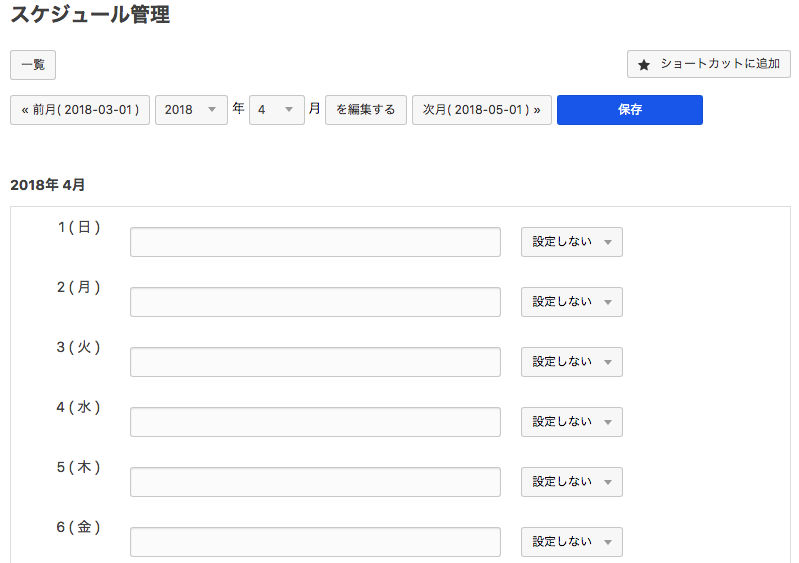The image size is (799, 563).
Task: Click the を編集する button
Action: (x=365, y=110)
